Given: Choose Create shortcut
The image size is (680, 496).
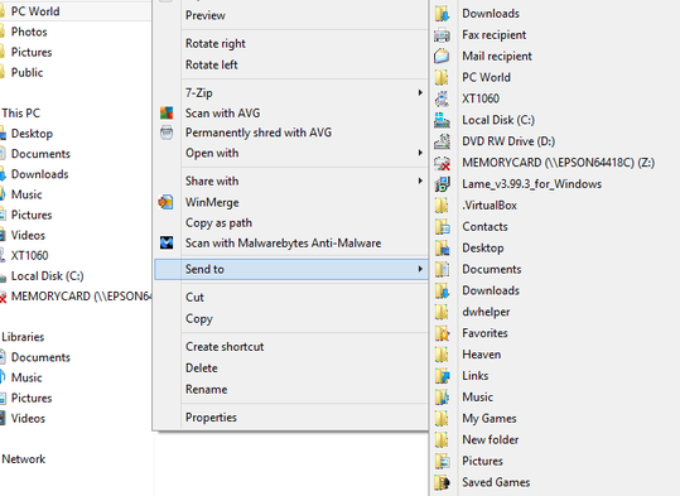Looking at the screenshot, I should click(x=224, y=346).
